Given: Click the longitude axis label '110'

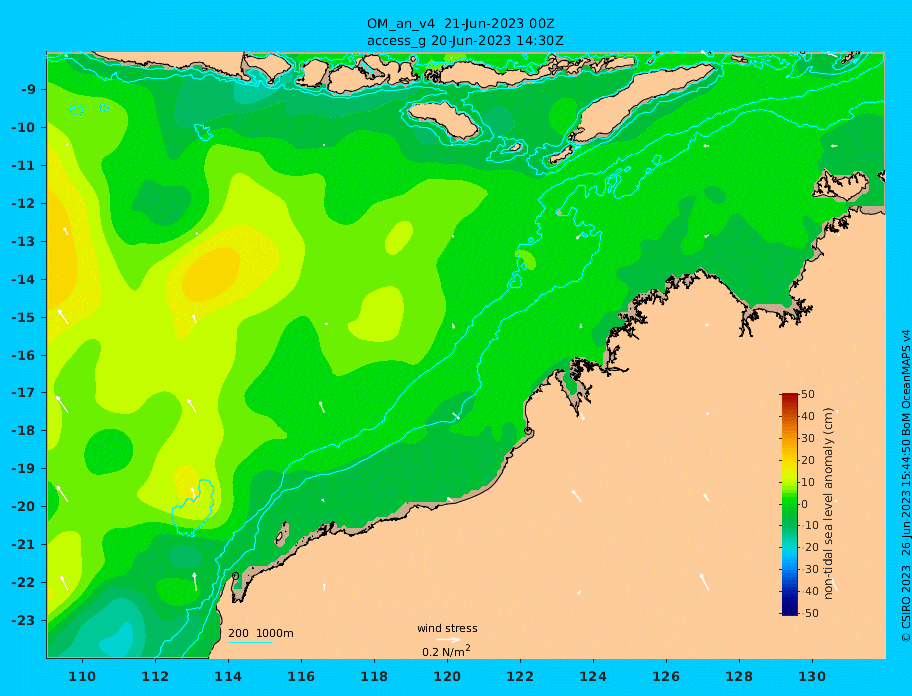Looking at the screenshot, I should click(x=82, y=677).
